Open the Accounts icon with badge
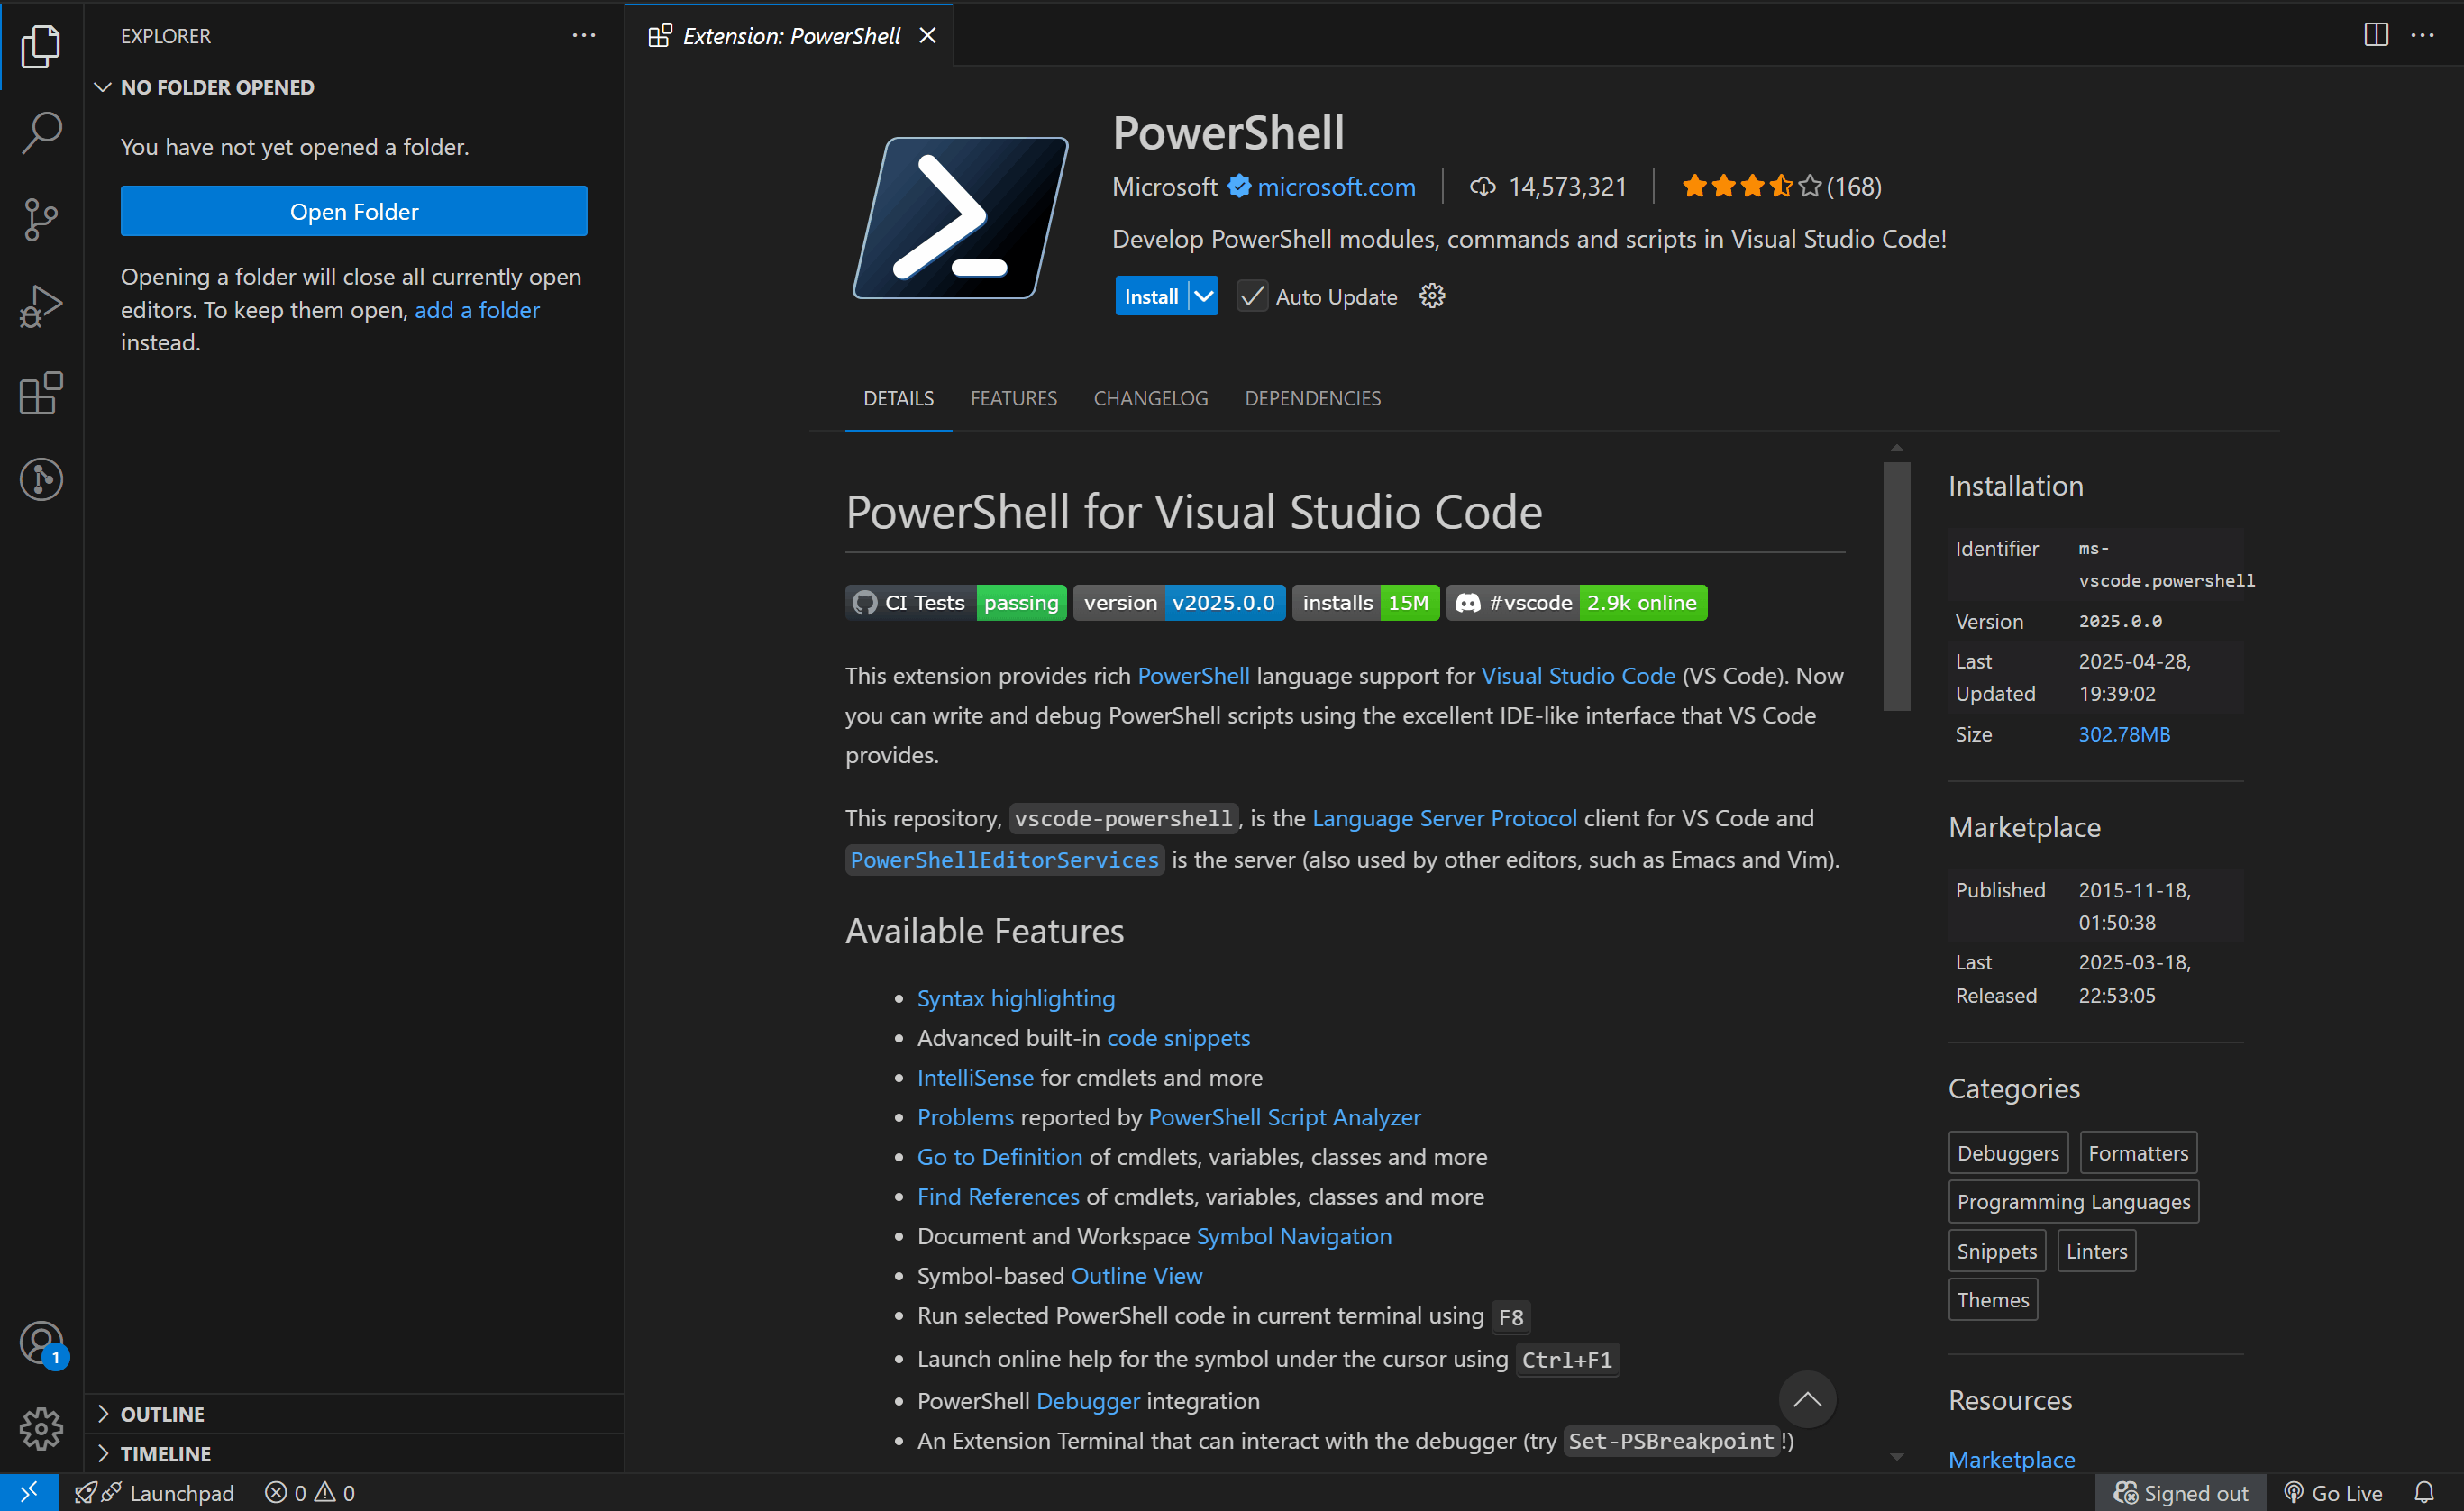 [x=41, y=1343]
